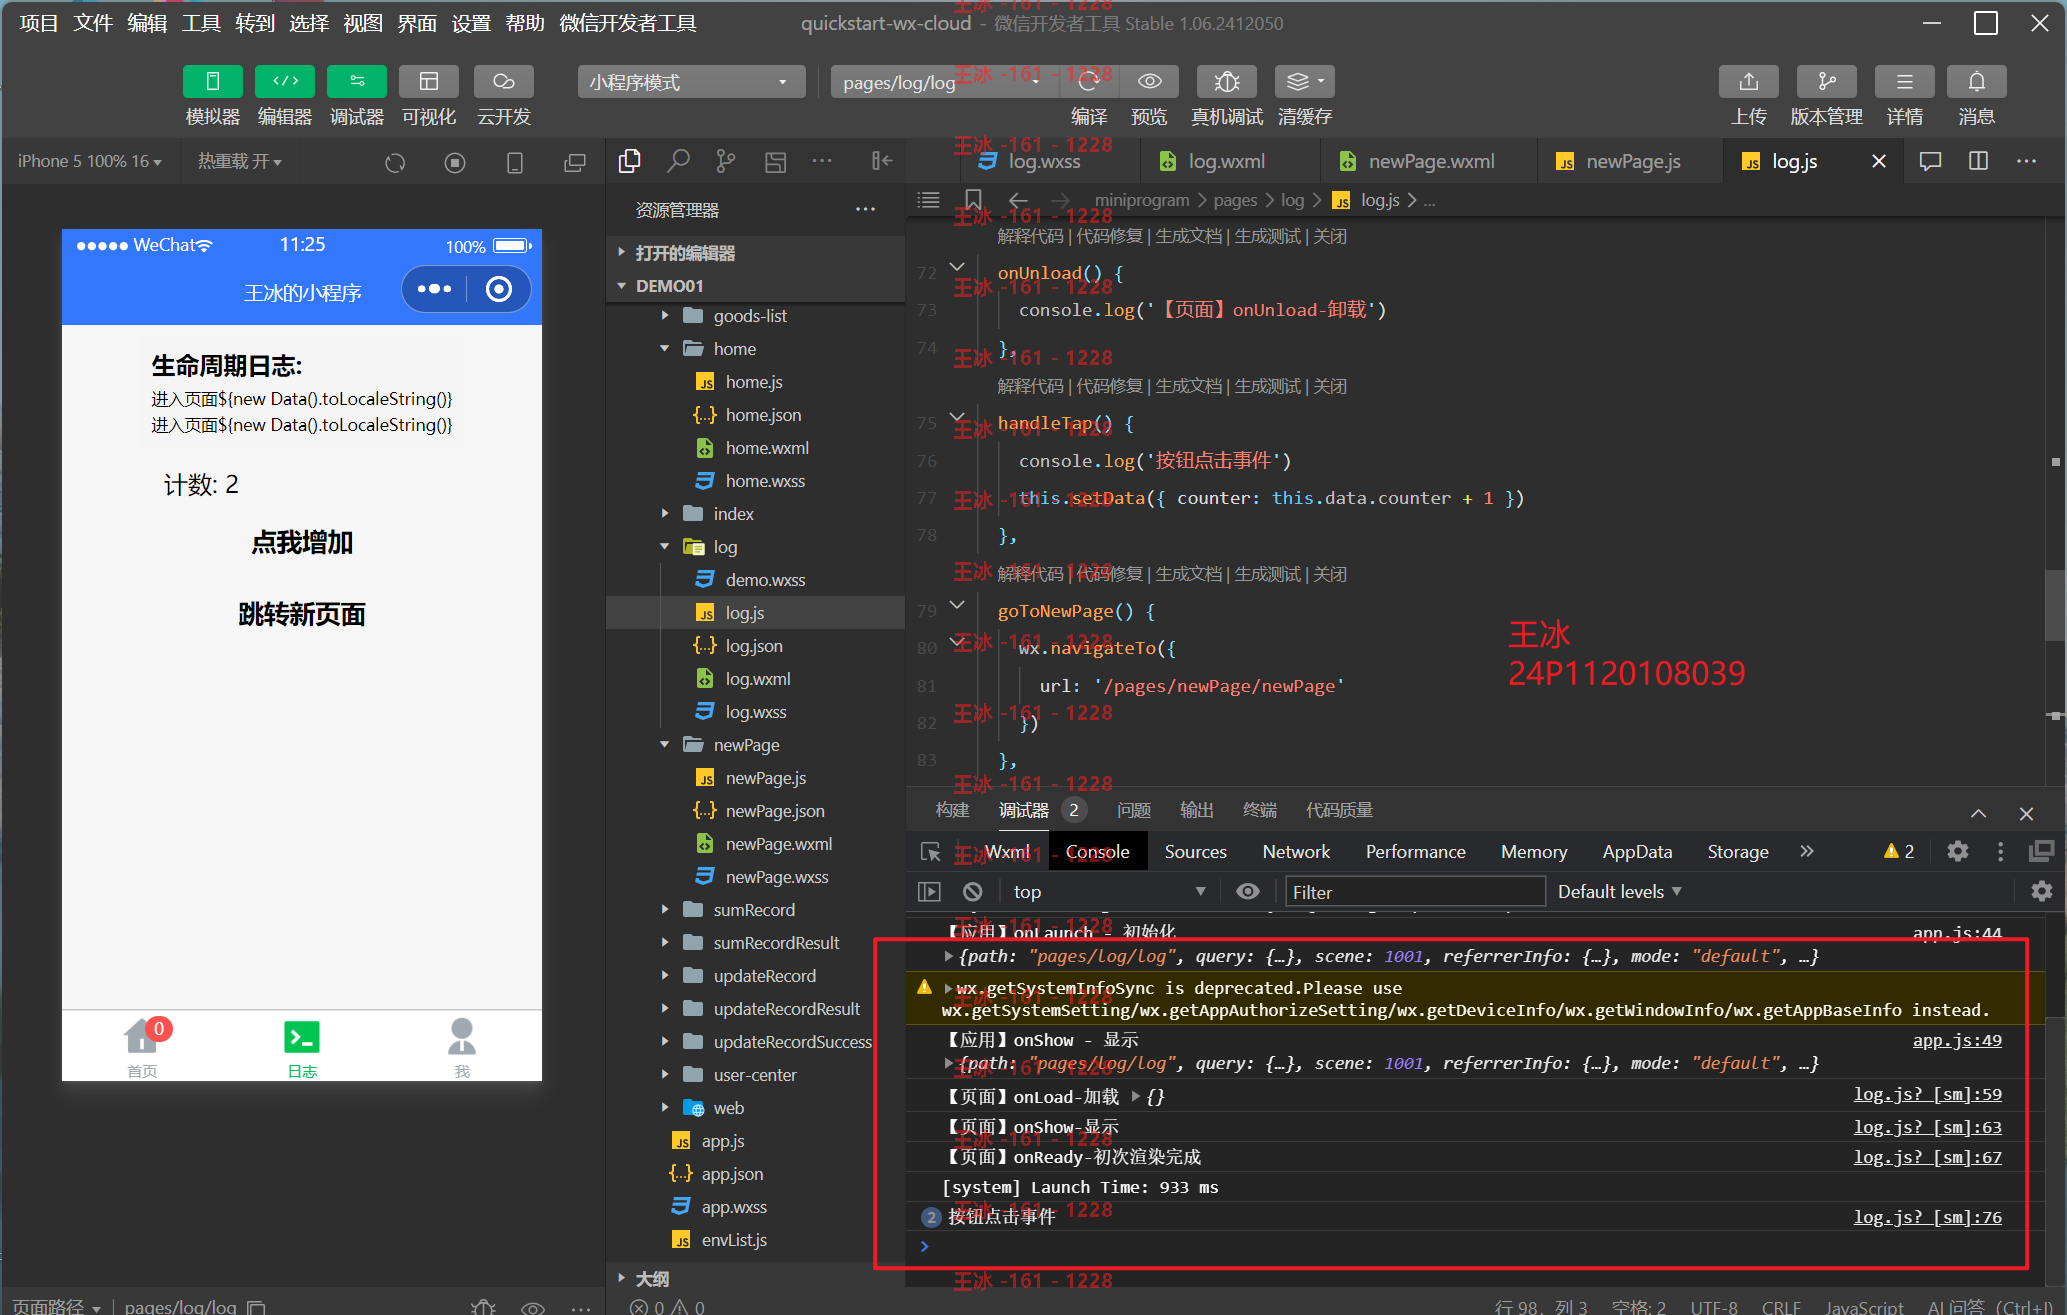Close the log.js editor tab
Viewport: 2067px width, 1315px height.
click(1879, 161)
